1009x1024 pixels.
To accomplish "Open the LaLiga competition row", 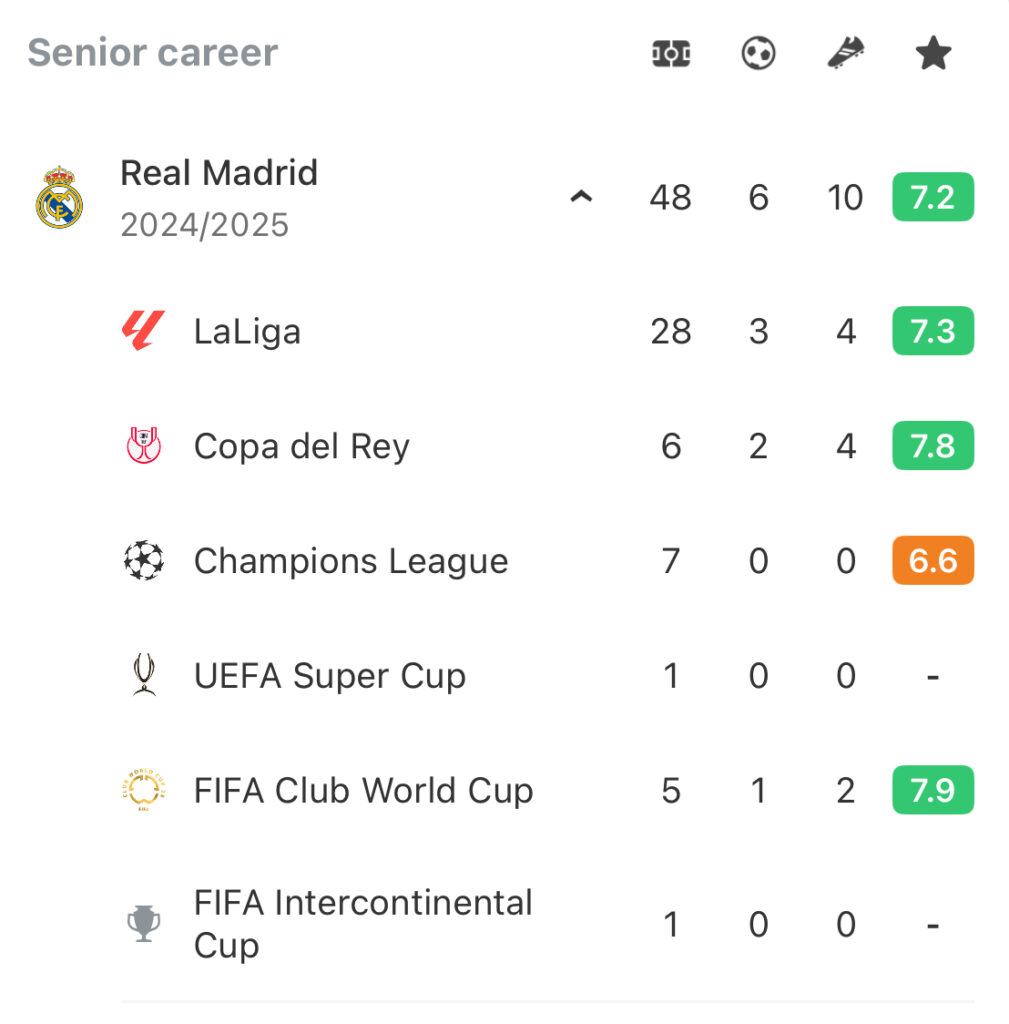I will [x=547, y=330].
